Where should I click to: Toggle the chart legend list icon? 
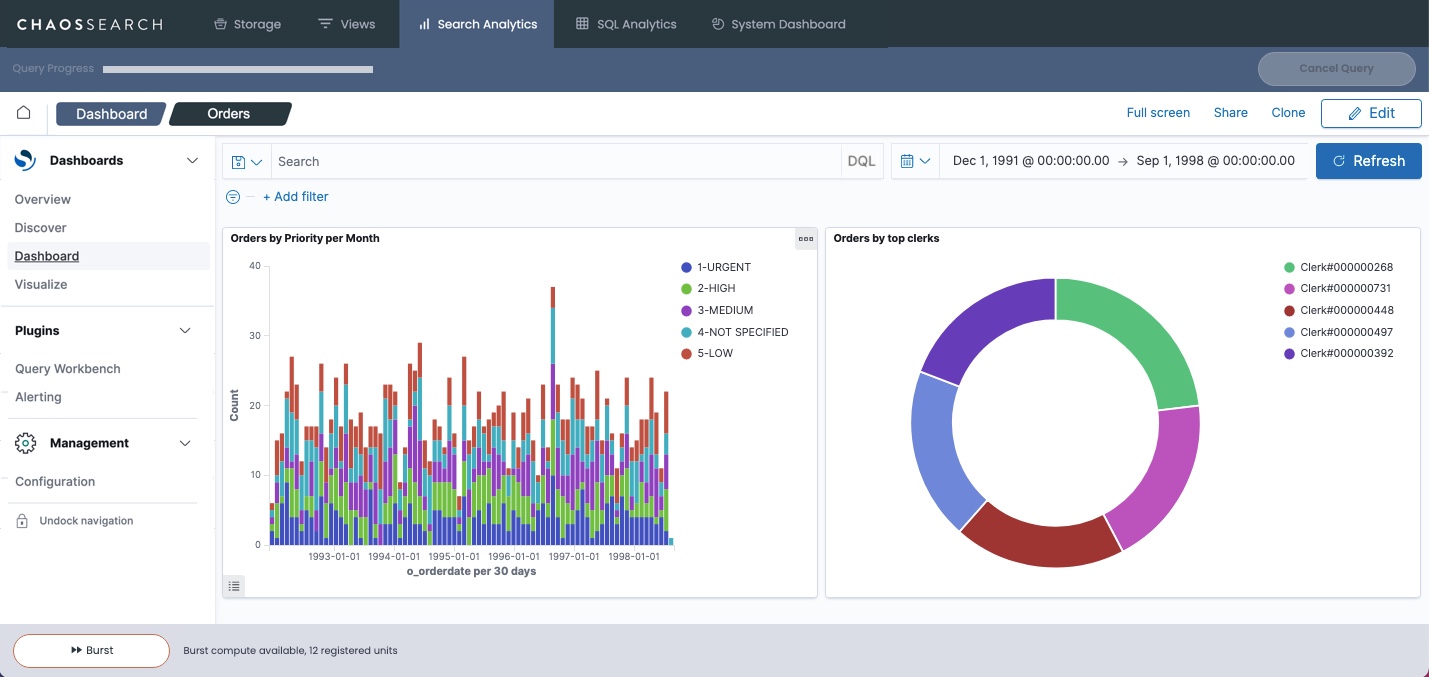pyautogui.click(x=234, y=586)
